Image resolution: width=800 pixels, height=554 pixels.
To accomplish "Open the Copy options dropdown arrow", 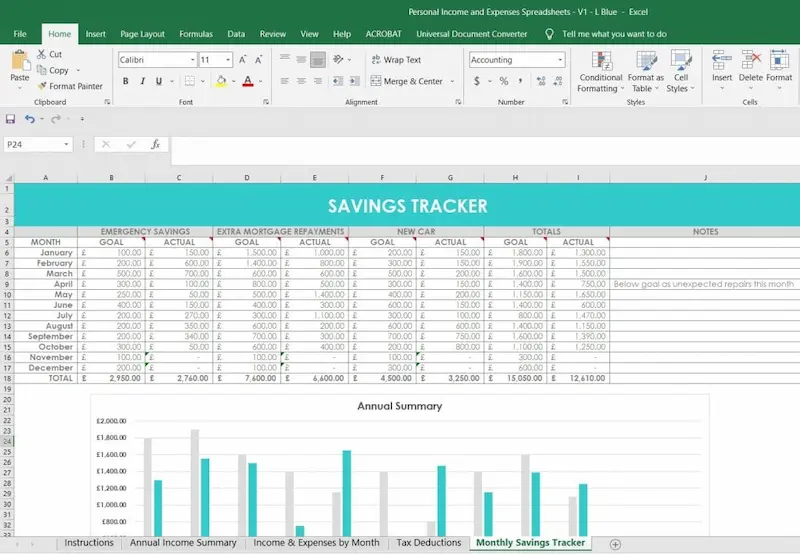I will [x=78, y=70].
